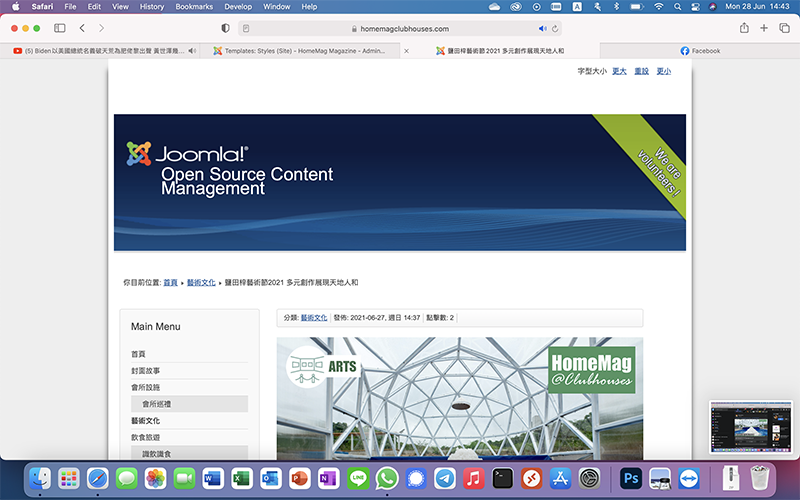Launch Photoshop from the Dock
Image resolution: width=800 pixels, height=500 pixels.
click(630, 478)
